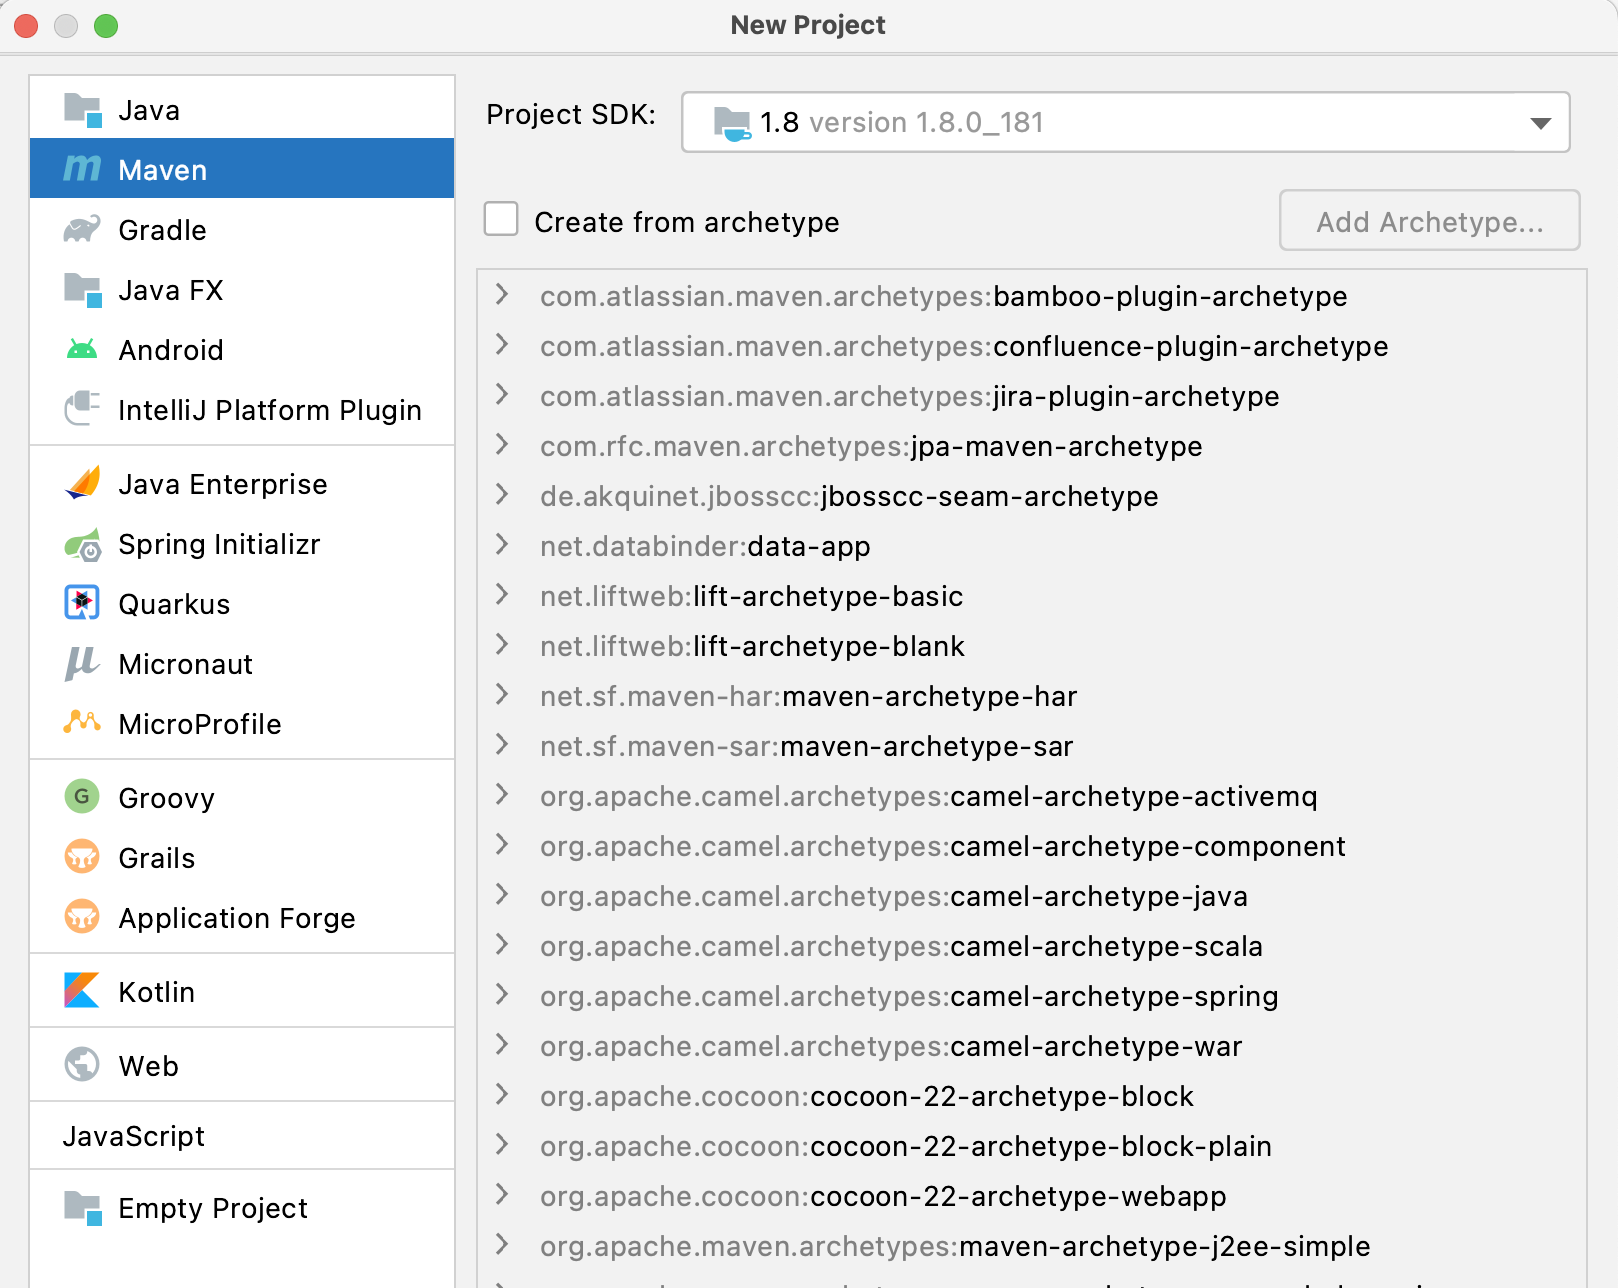Click the Groovy green G icon
The image size is (1618, 1288).
(82, 797)
